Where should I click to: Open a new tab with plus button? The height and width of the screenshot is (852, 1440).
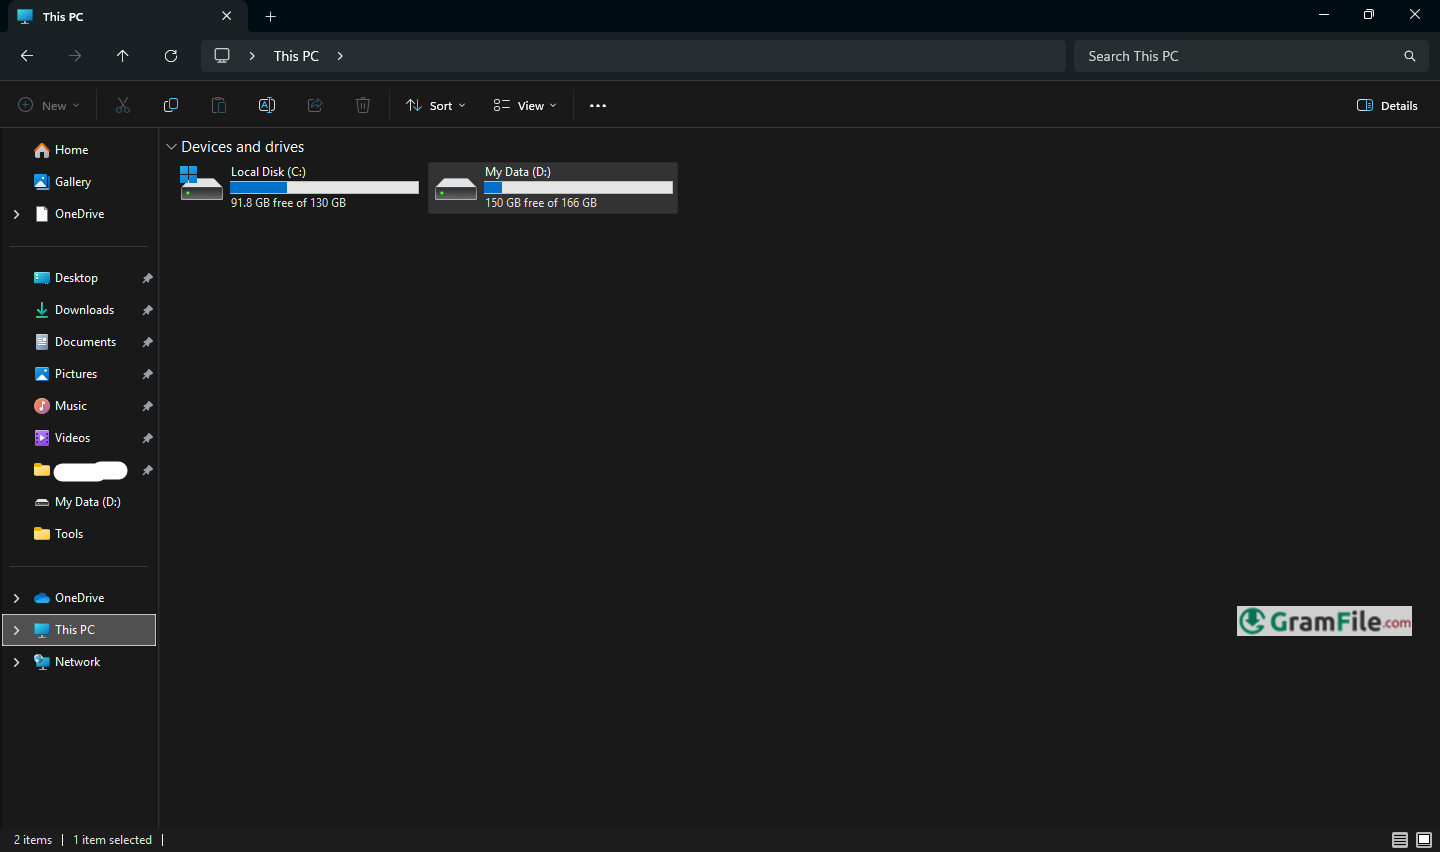(x=271, y=16)
